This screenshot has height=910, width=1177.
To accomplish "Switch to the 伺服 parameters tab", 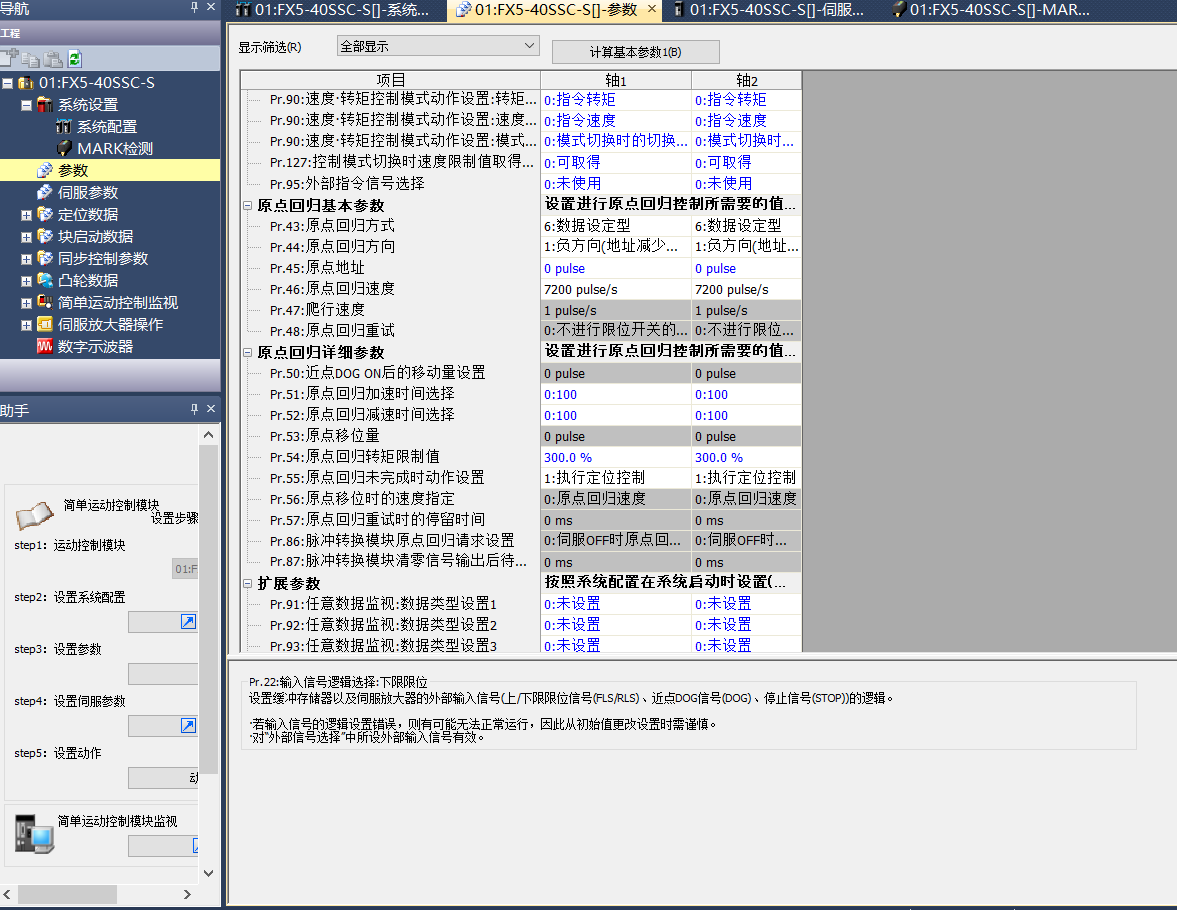I will pyautogui.click(x=762, y=10).
